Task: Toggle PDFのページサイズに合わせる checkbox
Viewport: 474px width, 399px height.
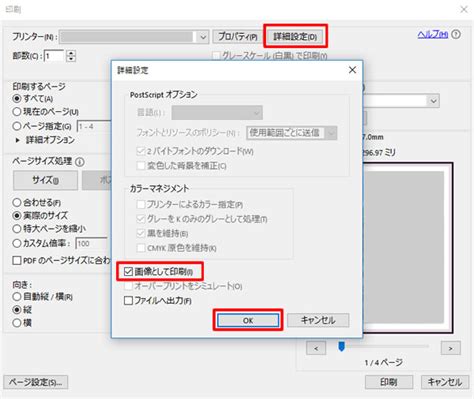Action: [x=17, y=260]
